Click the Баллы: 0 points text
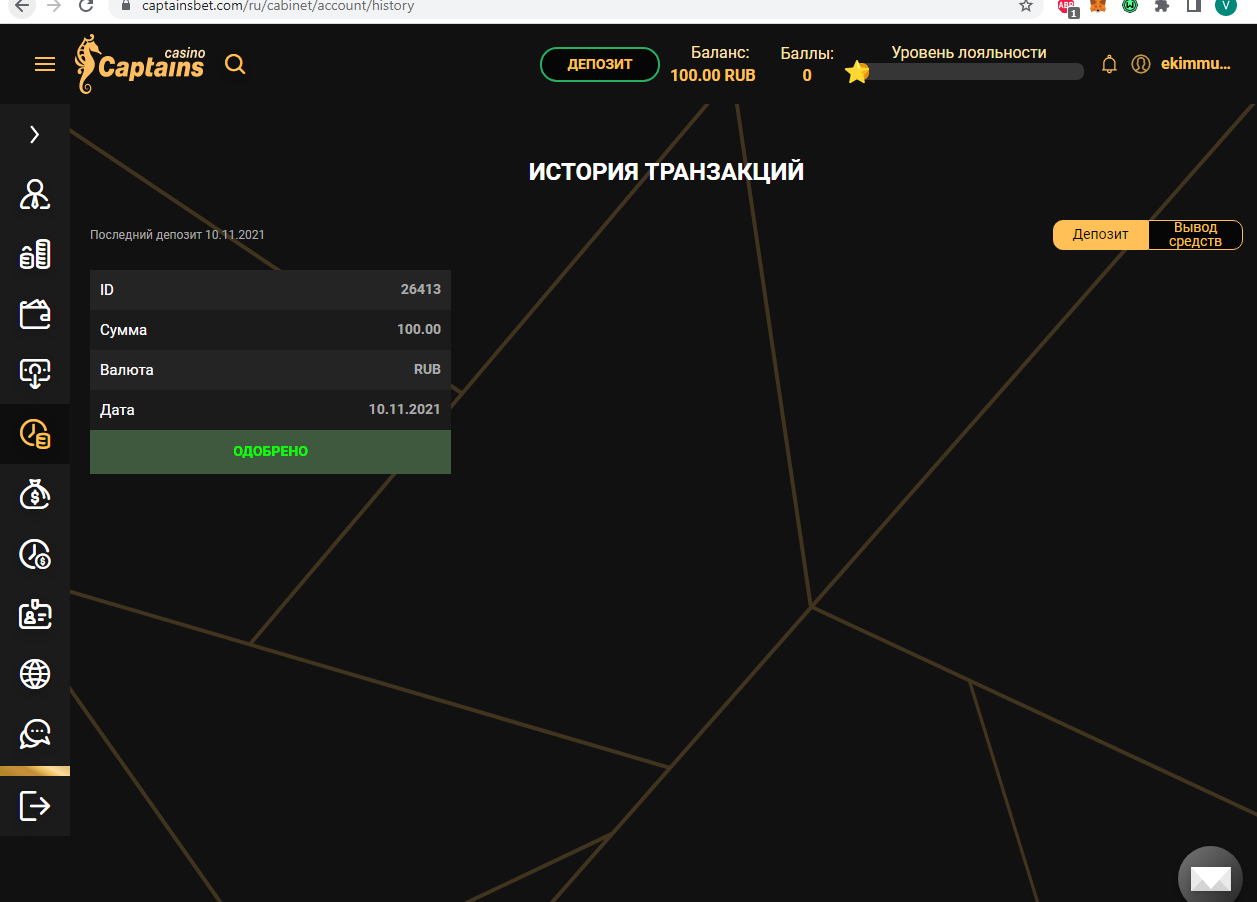This screenshot has height=902, width=1257. [807, 64]
